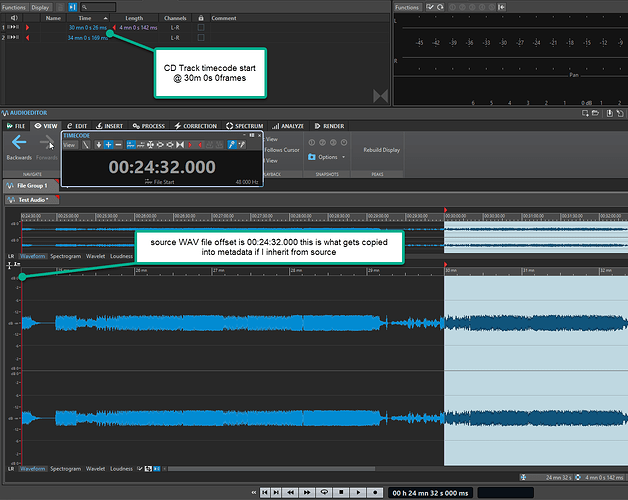Click the bowtie selection icon in Timecode toolbar
628x500 pixels.
[x=180, y=145]
